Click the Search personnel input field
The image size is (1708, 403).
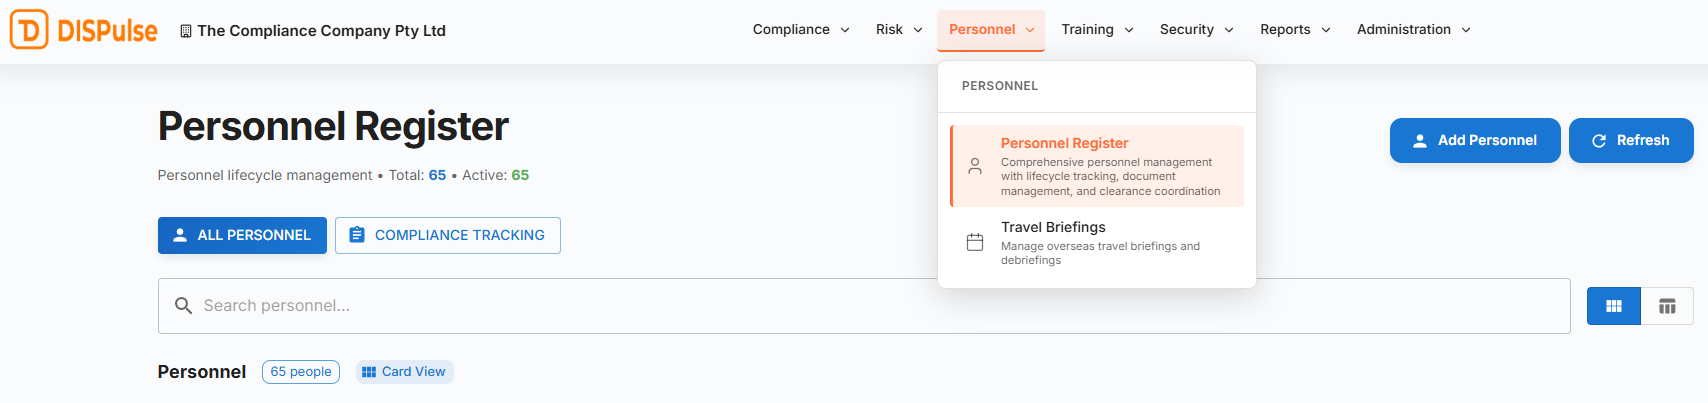point(860,305)
